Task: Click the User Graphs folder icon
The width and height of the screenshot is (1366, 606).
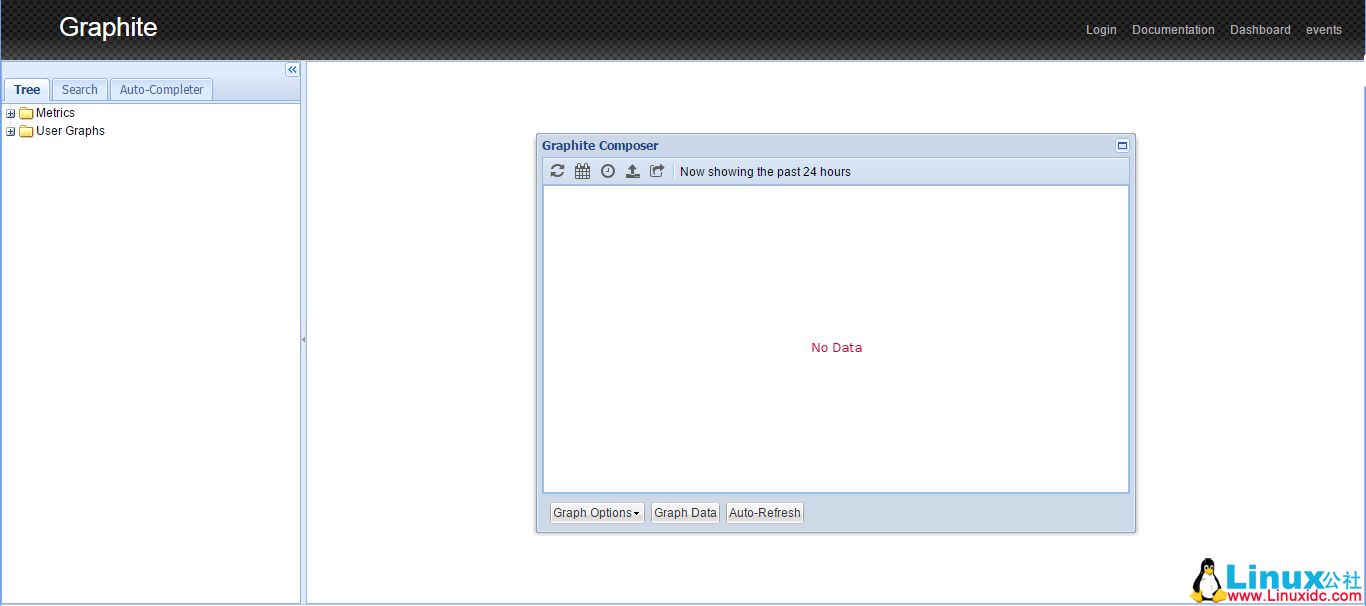Action: [x=26, y=131]
